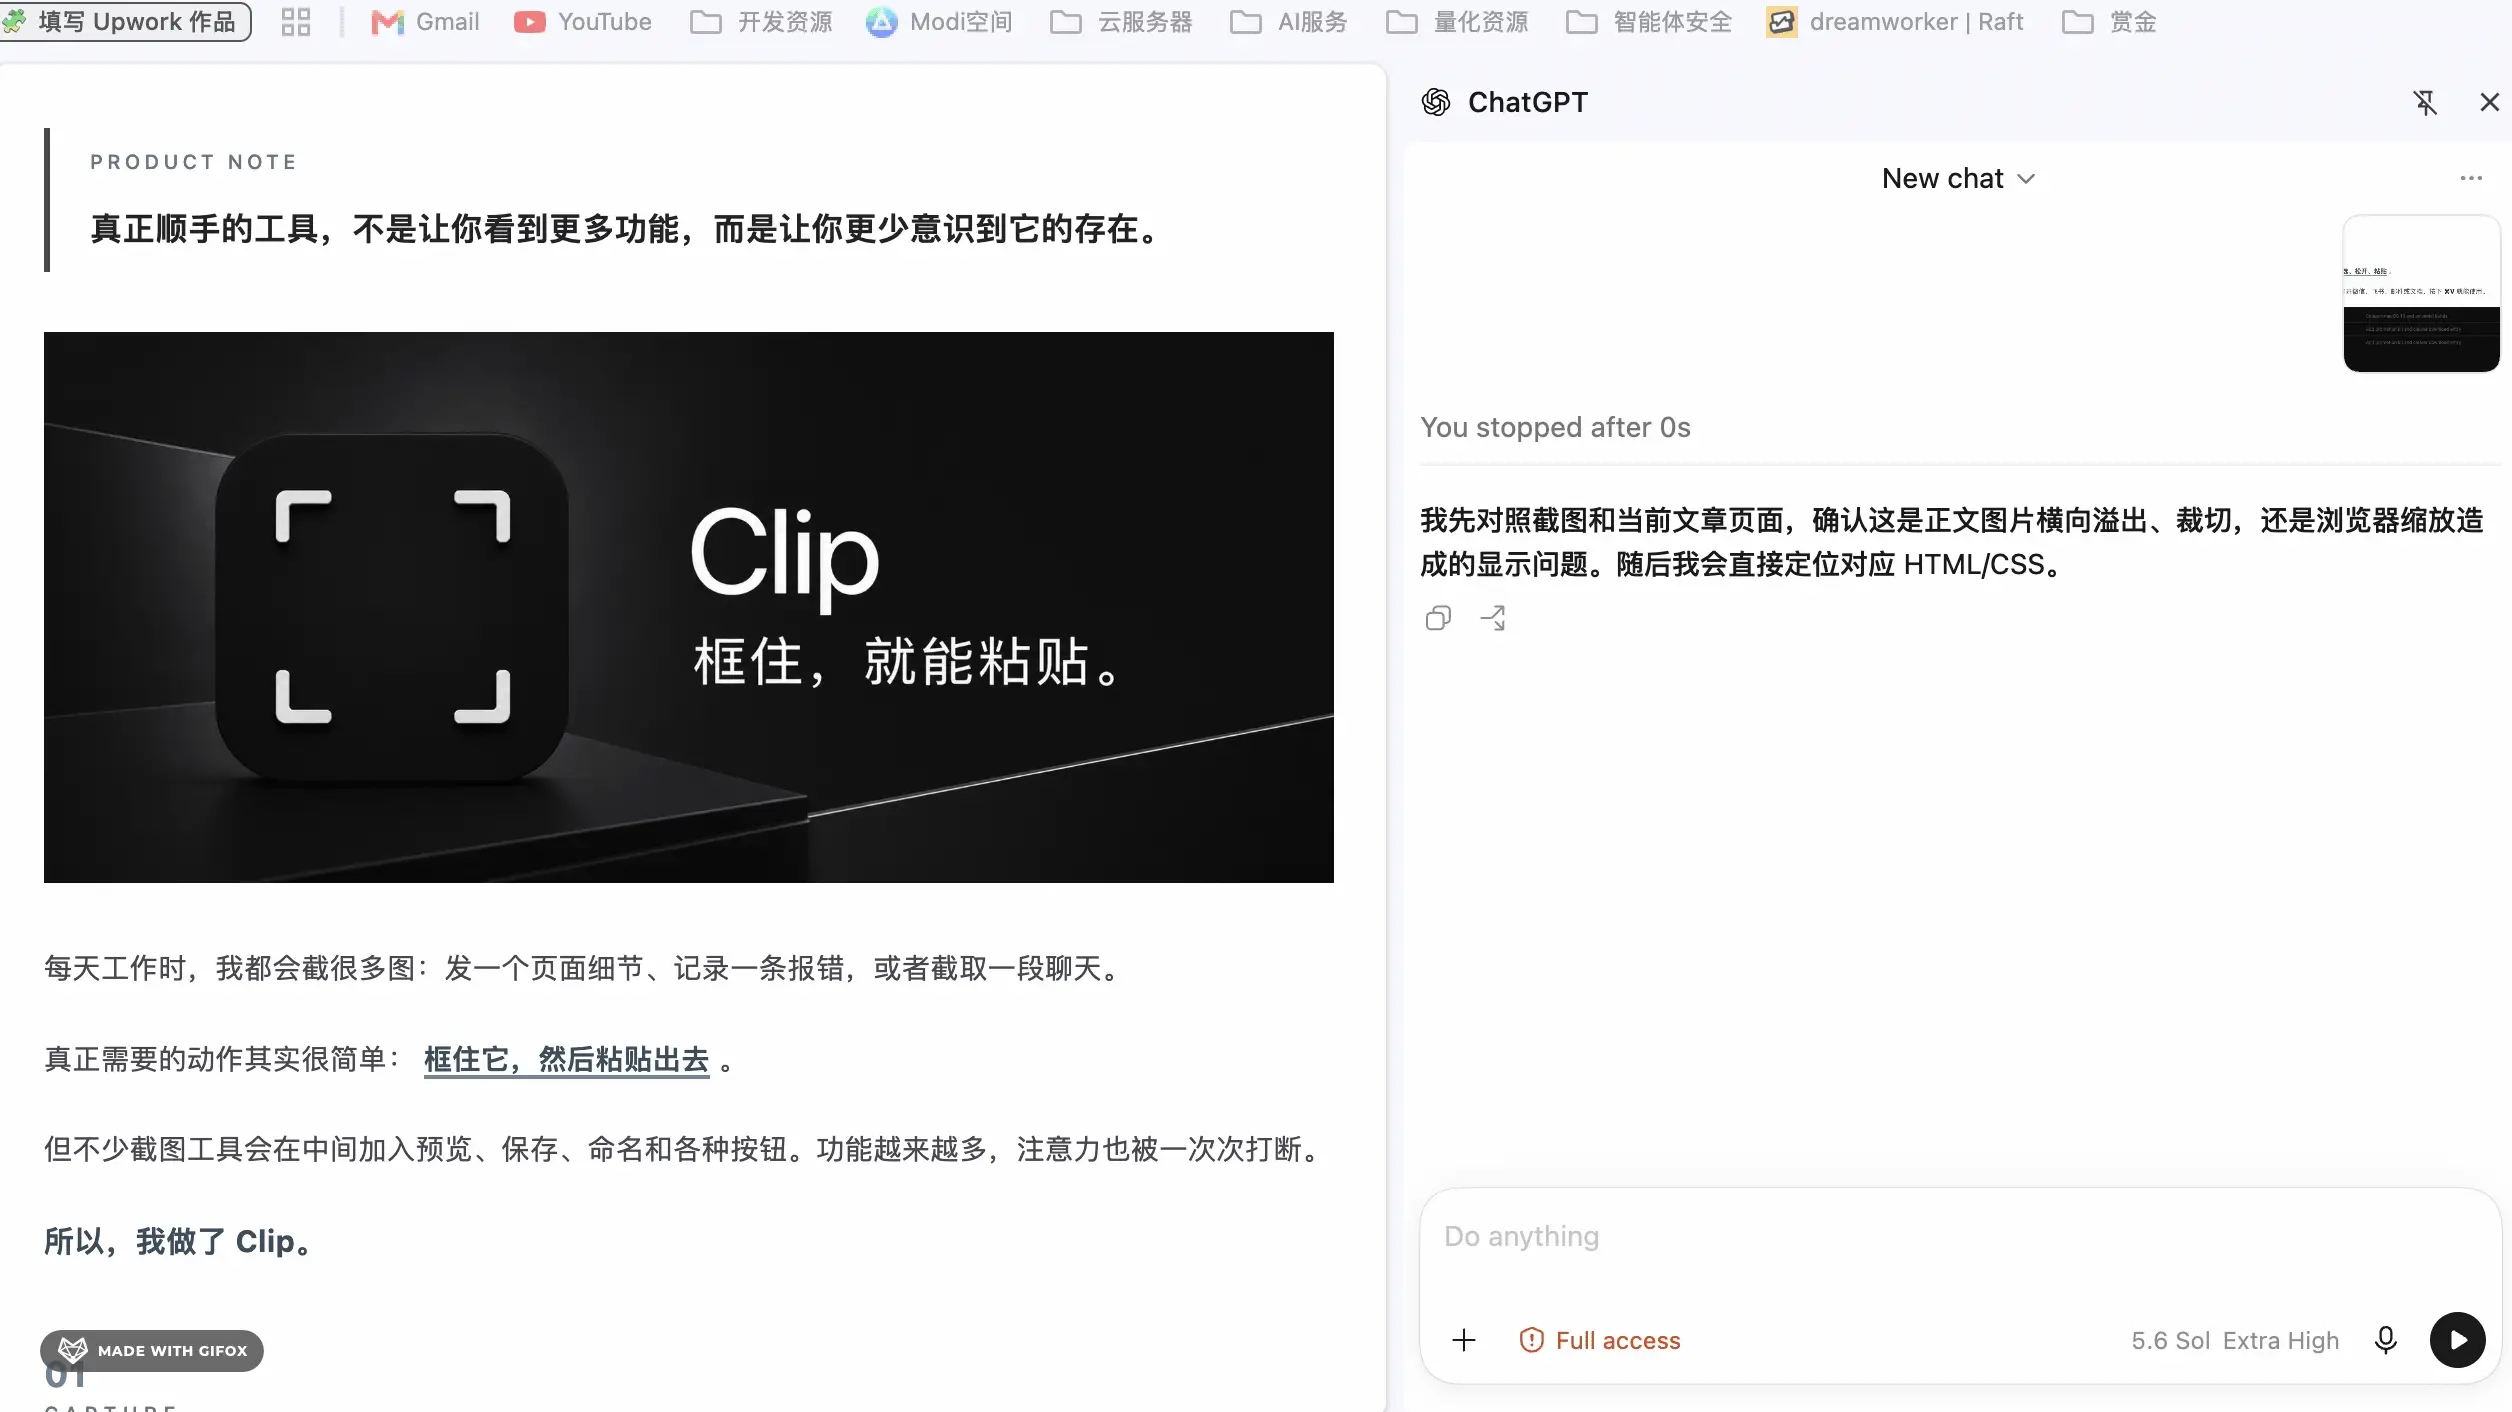The image size is (2512, 1412).
Task: Expand the New chat dropdown
Action: (x=1958, y=179)
